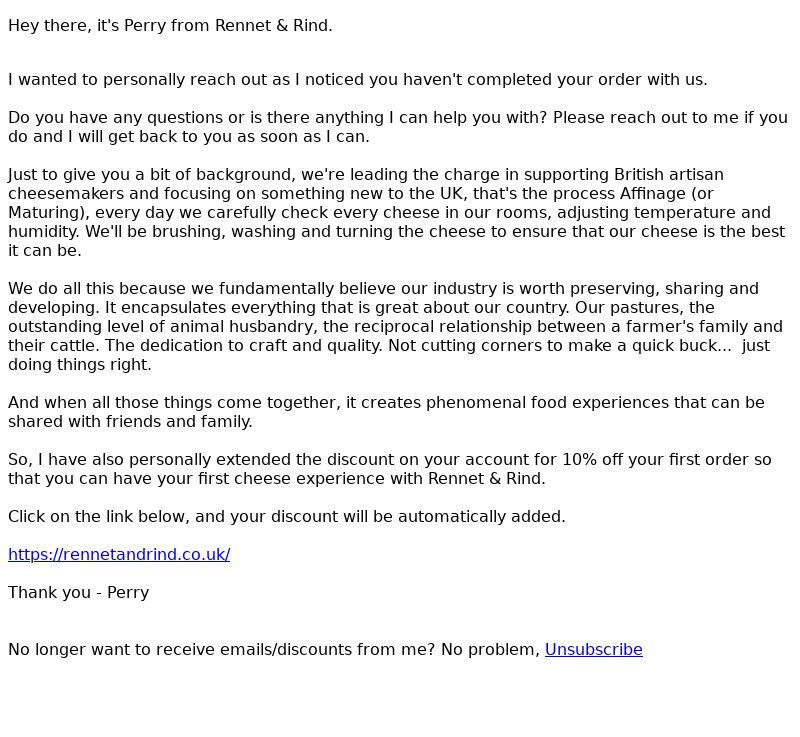Click the sentence about the incomplete order
This screenshot has width=800, height=737.
(358, 80)
